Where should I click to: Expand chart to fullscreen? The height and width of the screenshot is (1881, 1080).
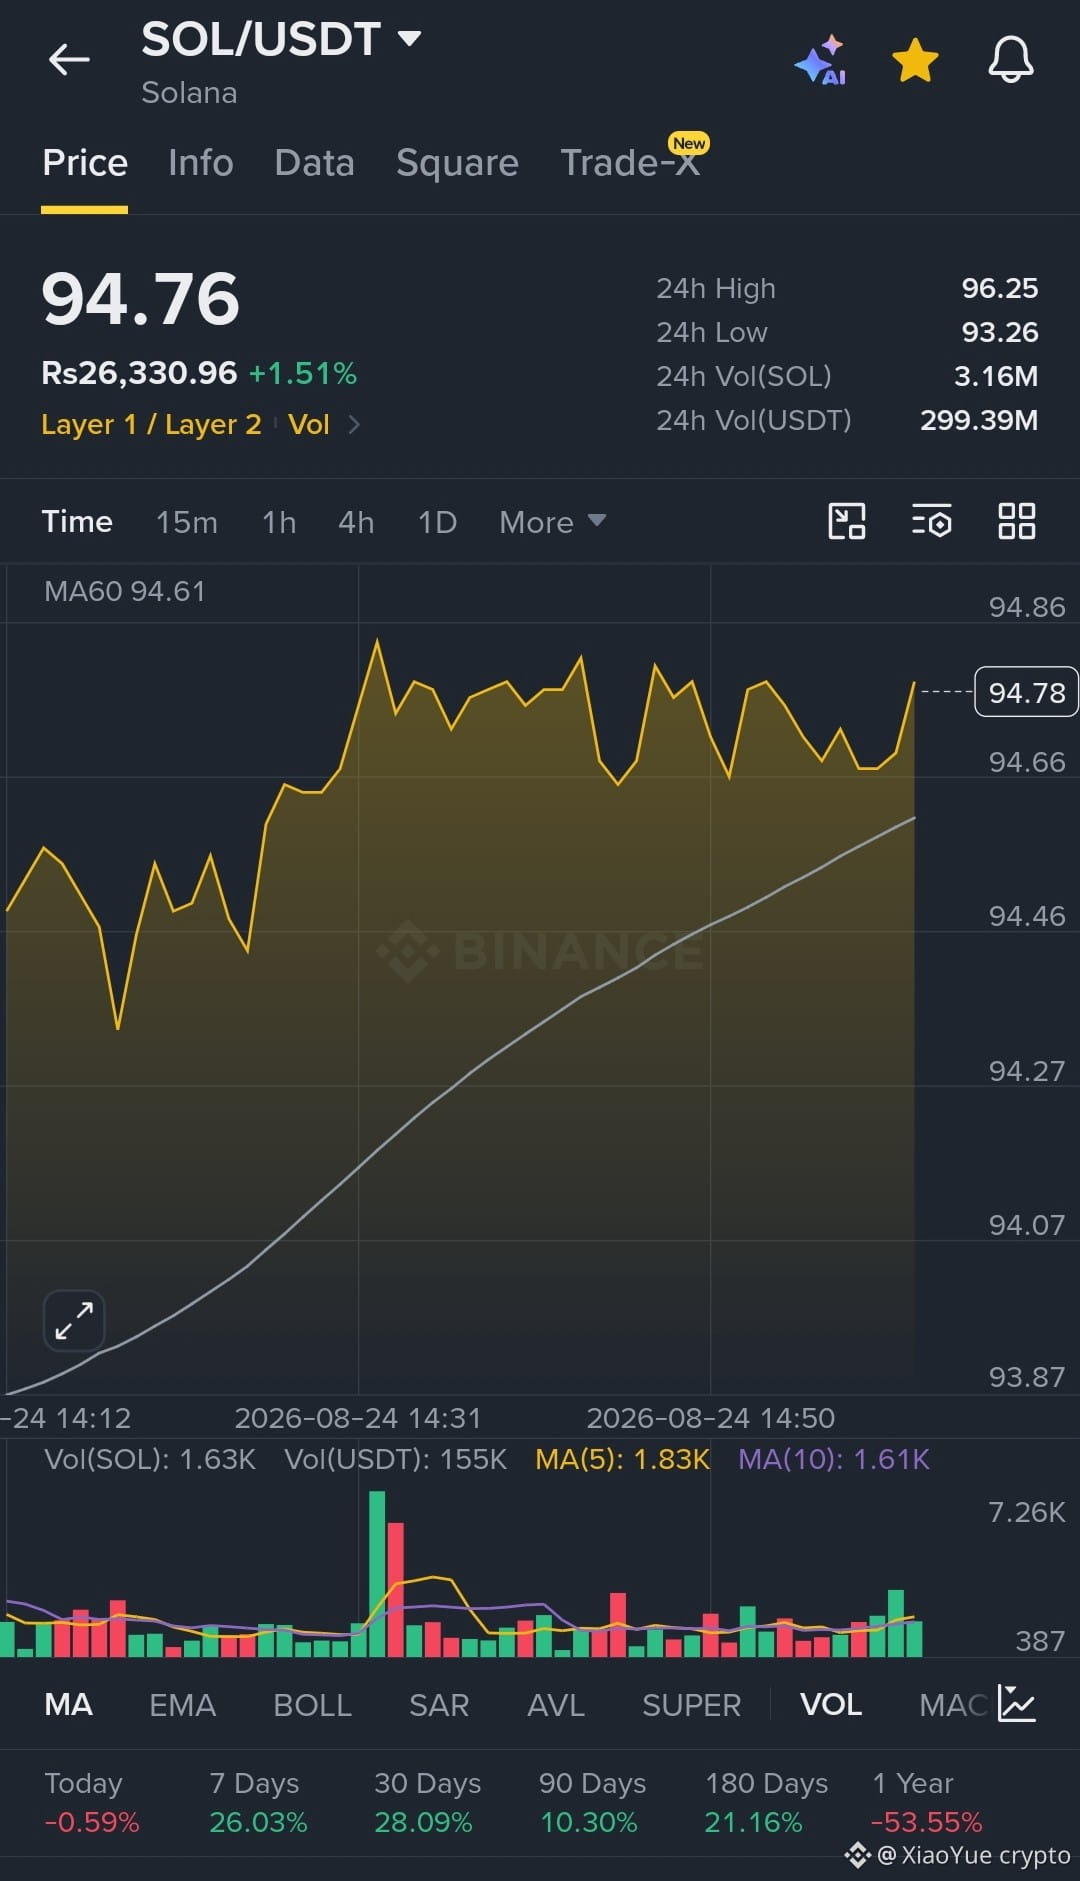point(74,1320)
